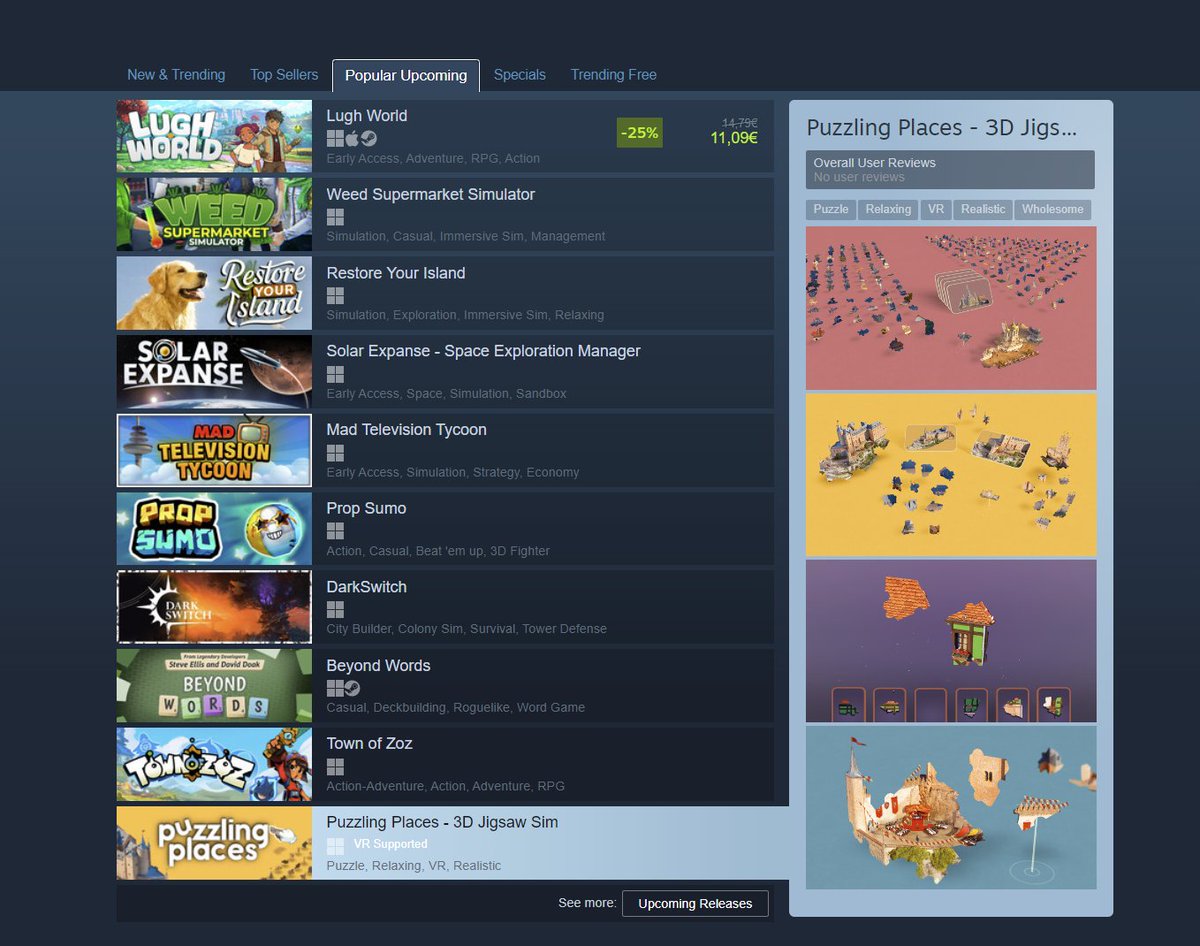This screenshot has height=946, width=1200.
Task: Click the SteamOS icon next to Lugh World
Action: [368, 138]
